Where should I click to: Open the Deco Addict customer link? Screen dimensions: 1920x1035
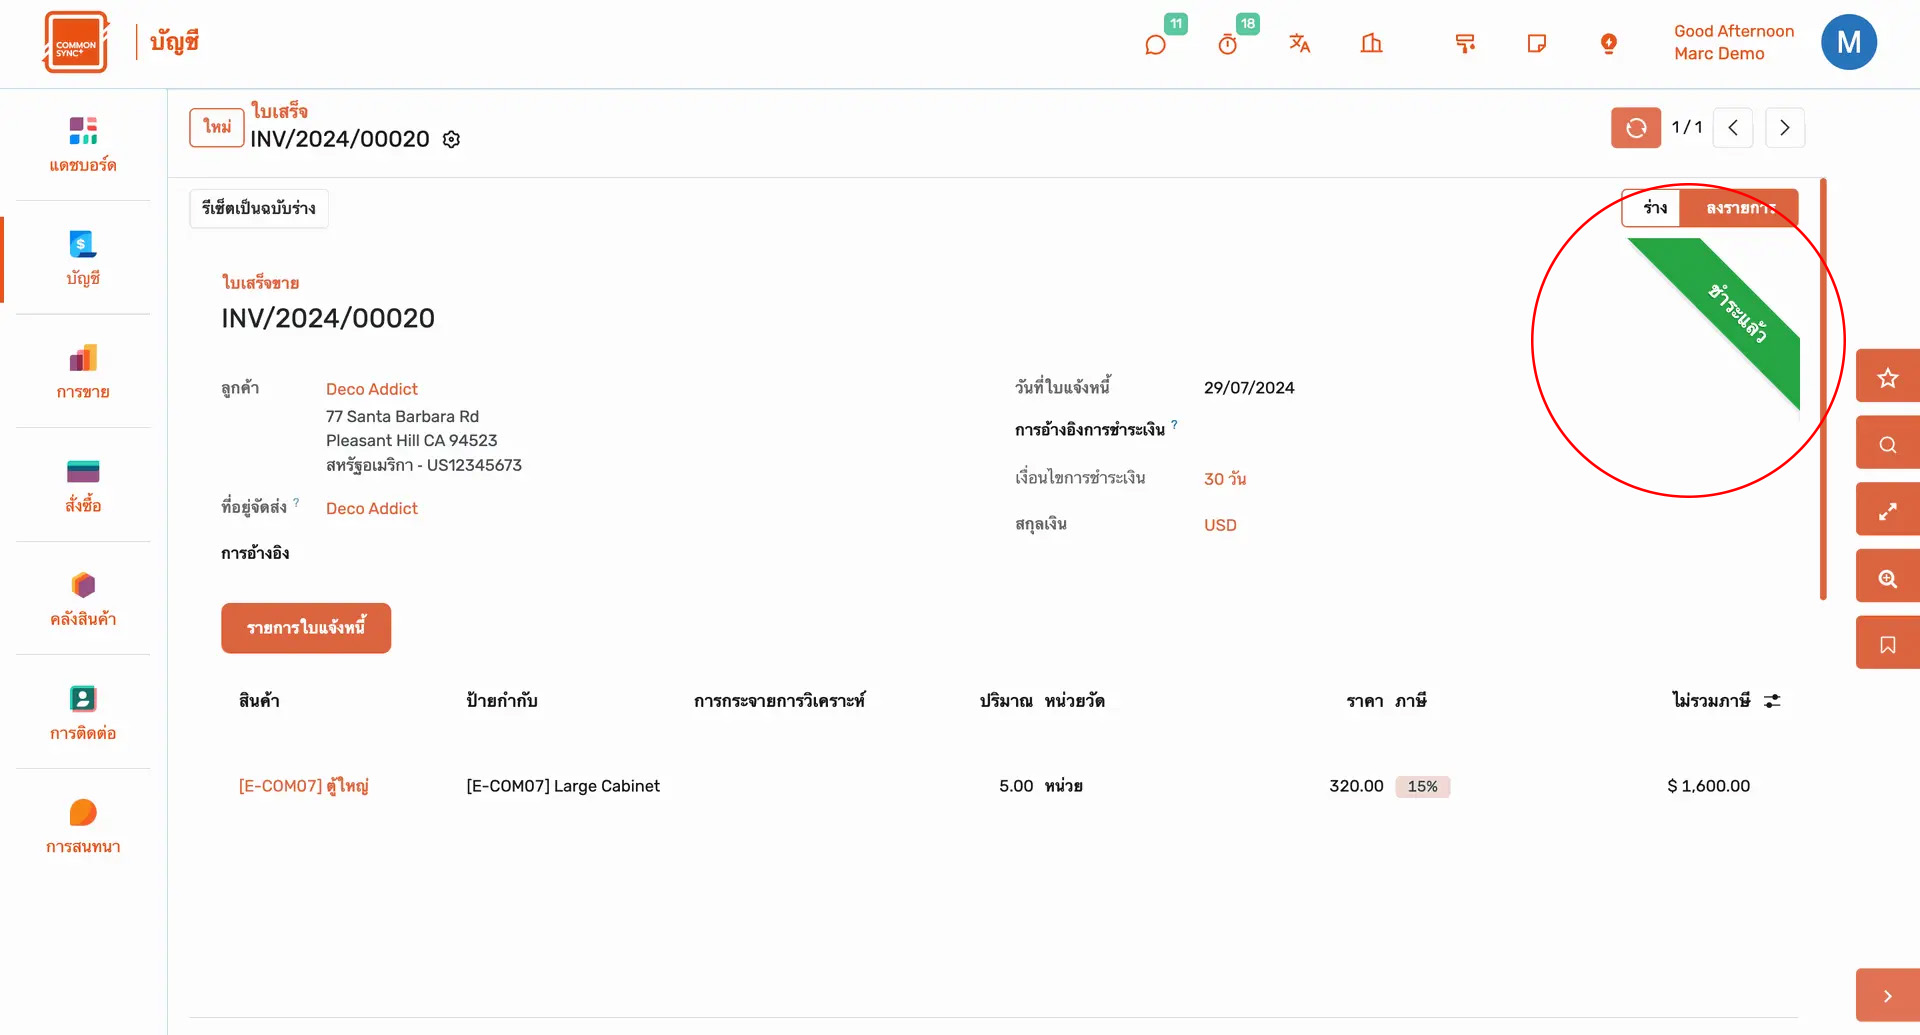[372, 389]
